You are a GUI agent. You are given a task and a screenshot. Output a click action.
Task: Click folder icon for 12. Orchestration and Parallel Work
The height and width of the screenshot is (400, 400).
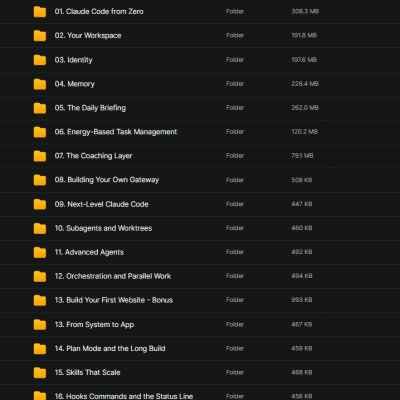[40, 276]
